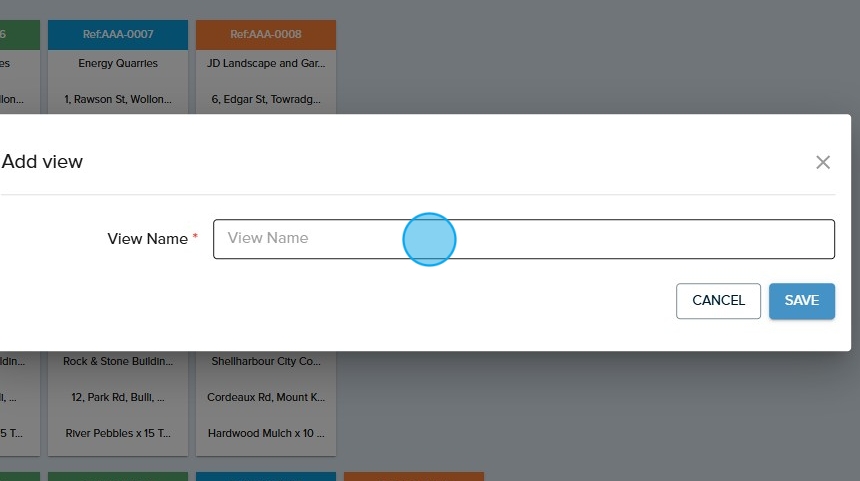The width and height of the screenshot is (860, 481).
Task: Click the View Name input field
Action: point(523,239)
